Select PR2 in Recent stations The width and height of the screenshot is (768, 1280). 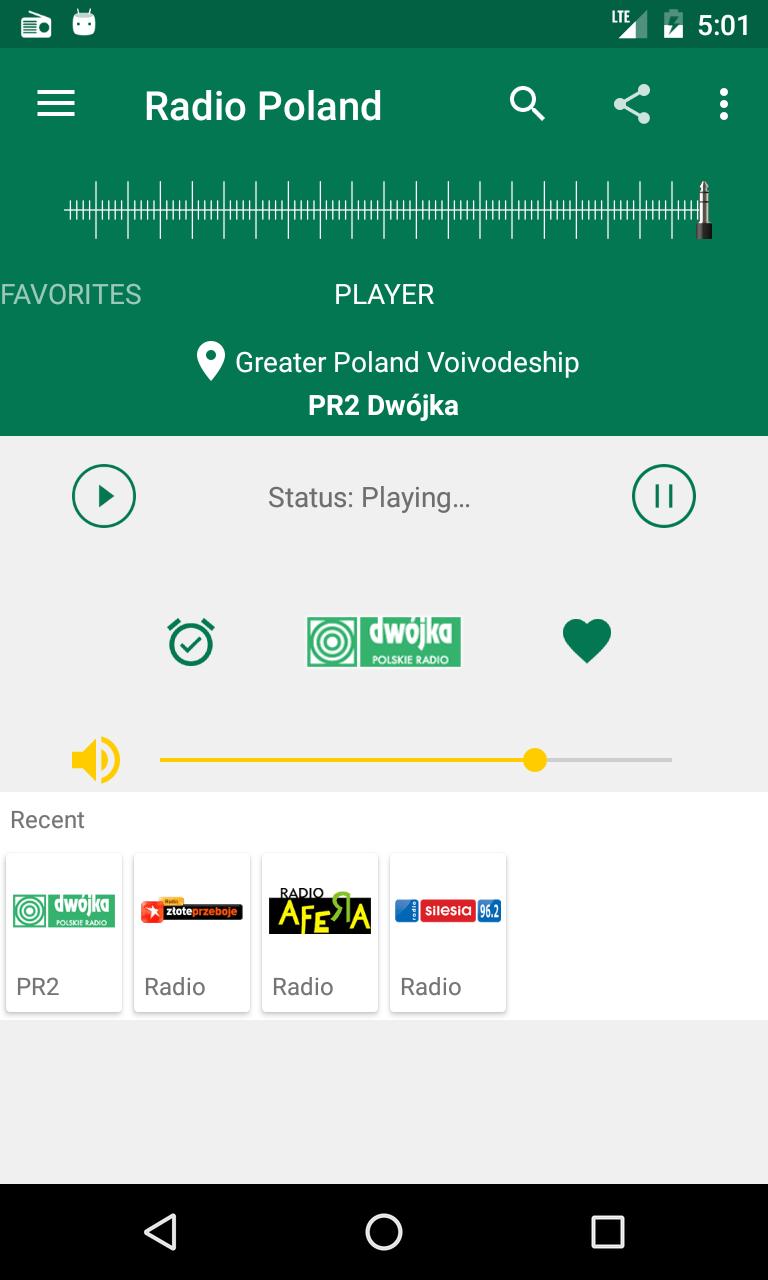click(x=64, y=933)
